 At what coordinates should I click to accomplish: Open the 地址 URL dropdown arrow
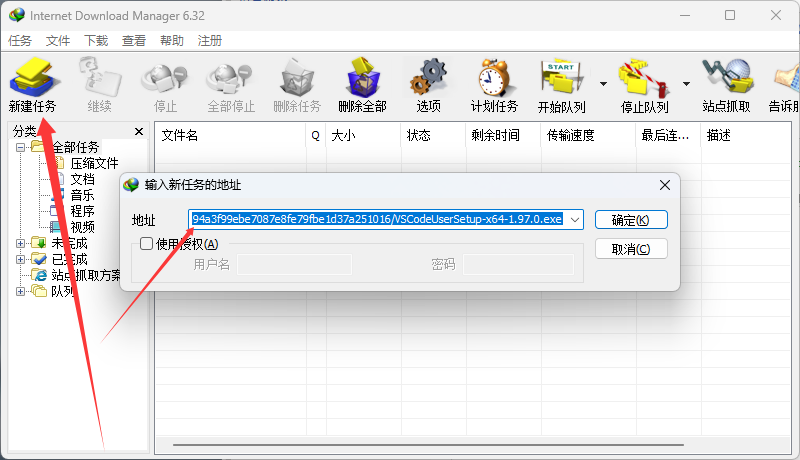coord(575,220)
